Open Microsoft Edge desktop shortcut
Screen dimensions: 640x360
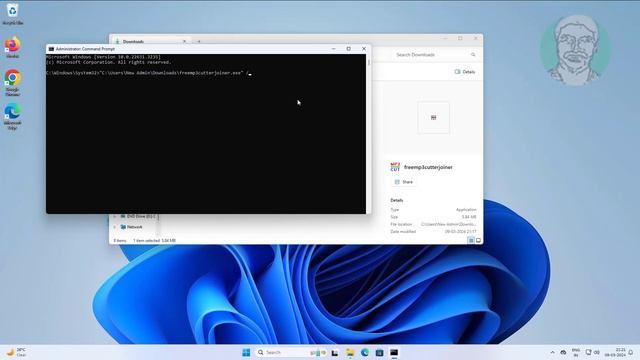[x=12, y=117]
